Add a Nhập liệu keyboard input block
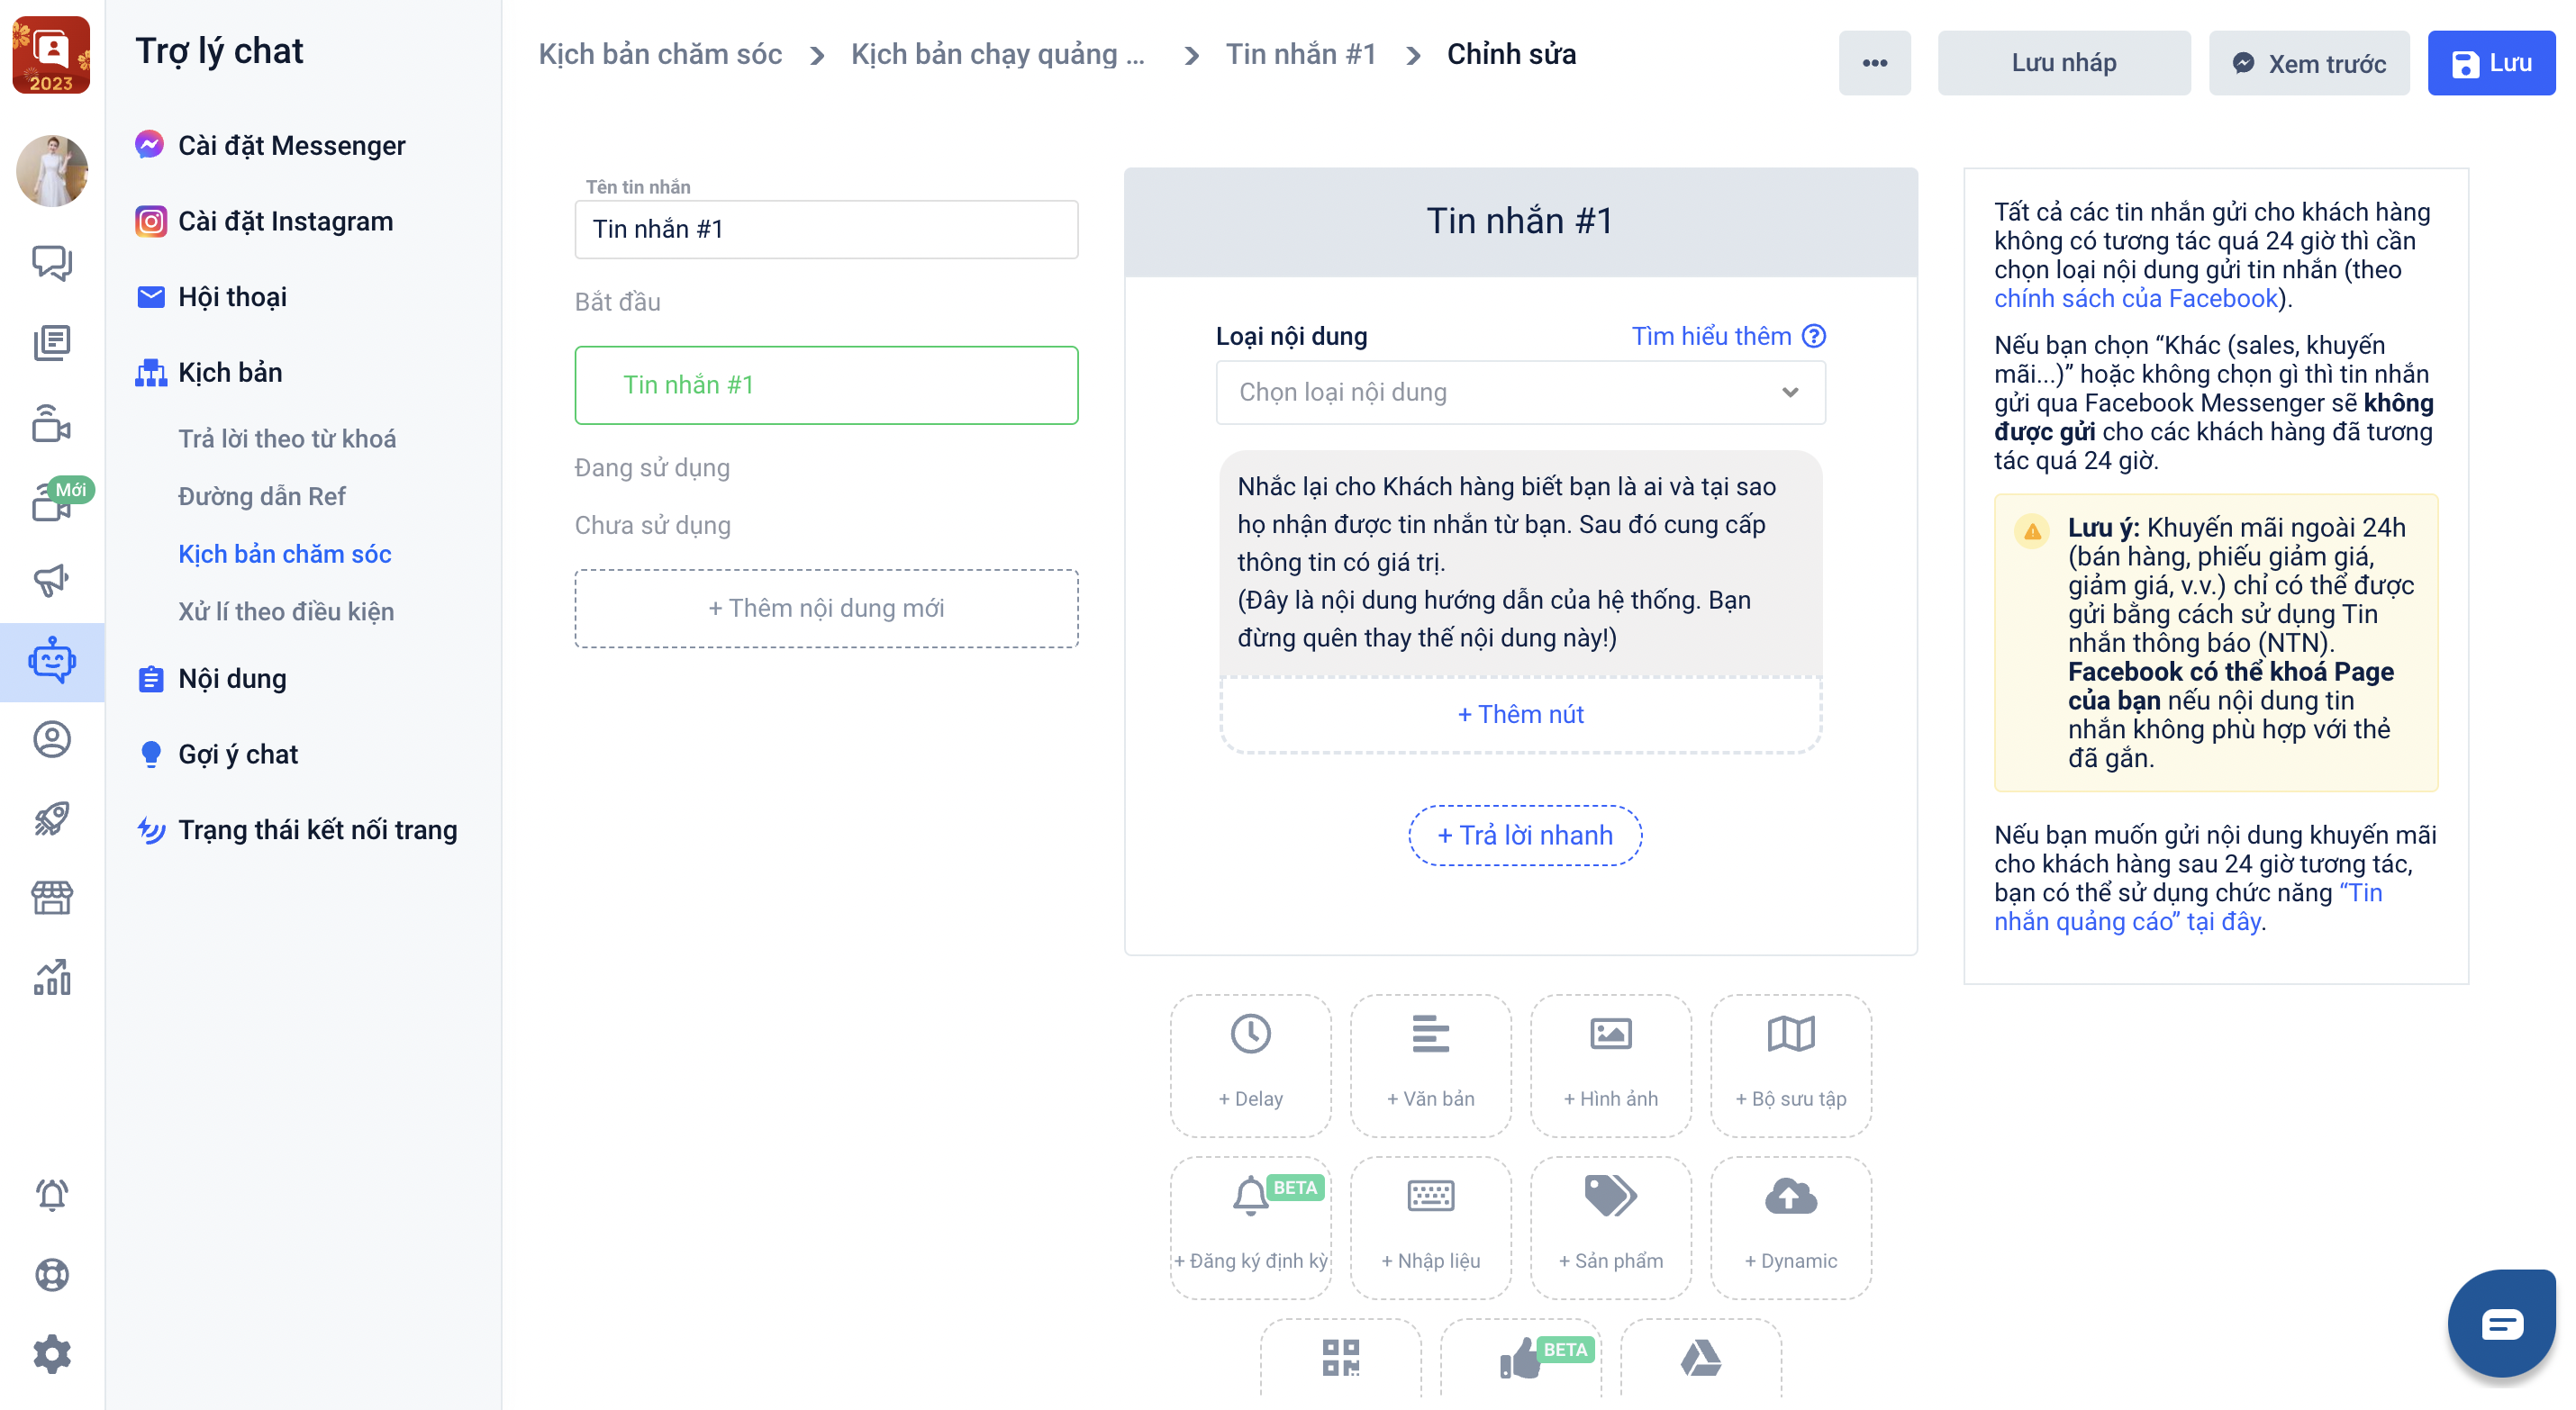 [x=1430, y=1227]
